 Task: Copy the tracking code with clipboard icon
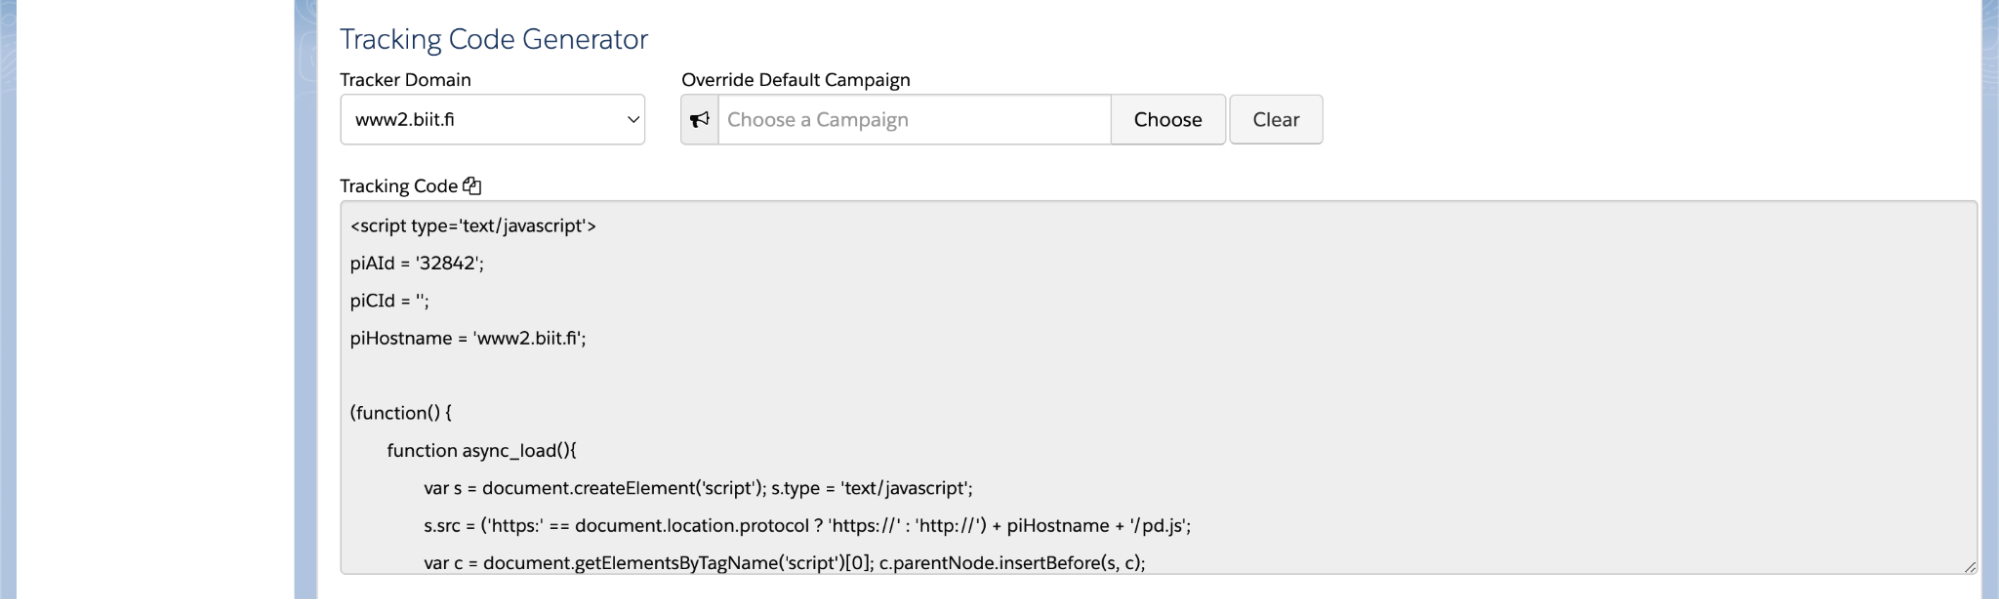click(472, 186)
